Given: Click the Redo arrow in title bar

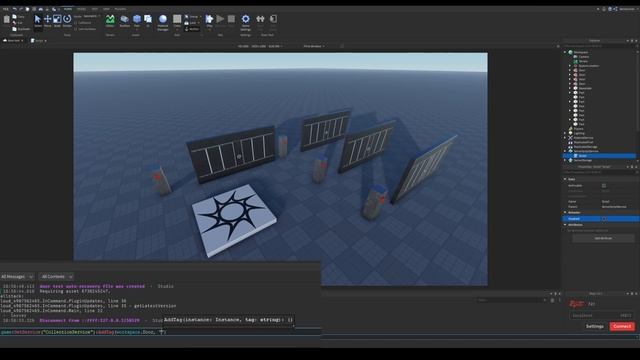Looking at the screenshot, I should click(x=21, y=9).
